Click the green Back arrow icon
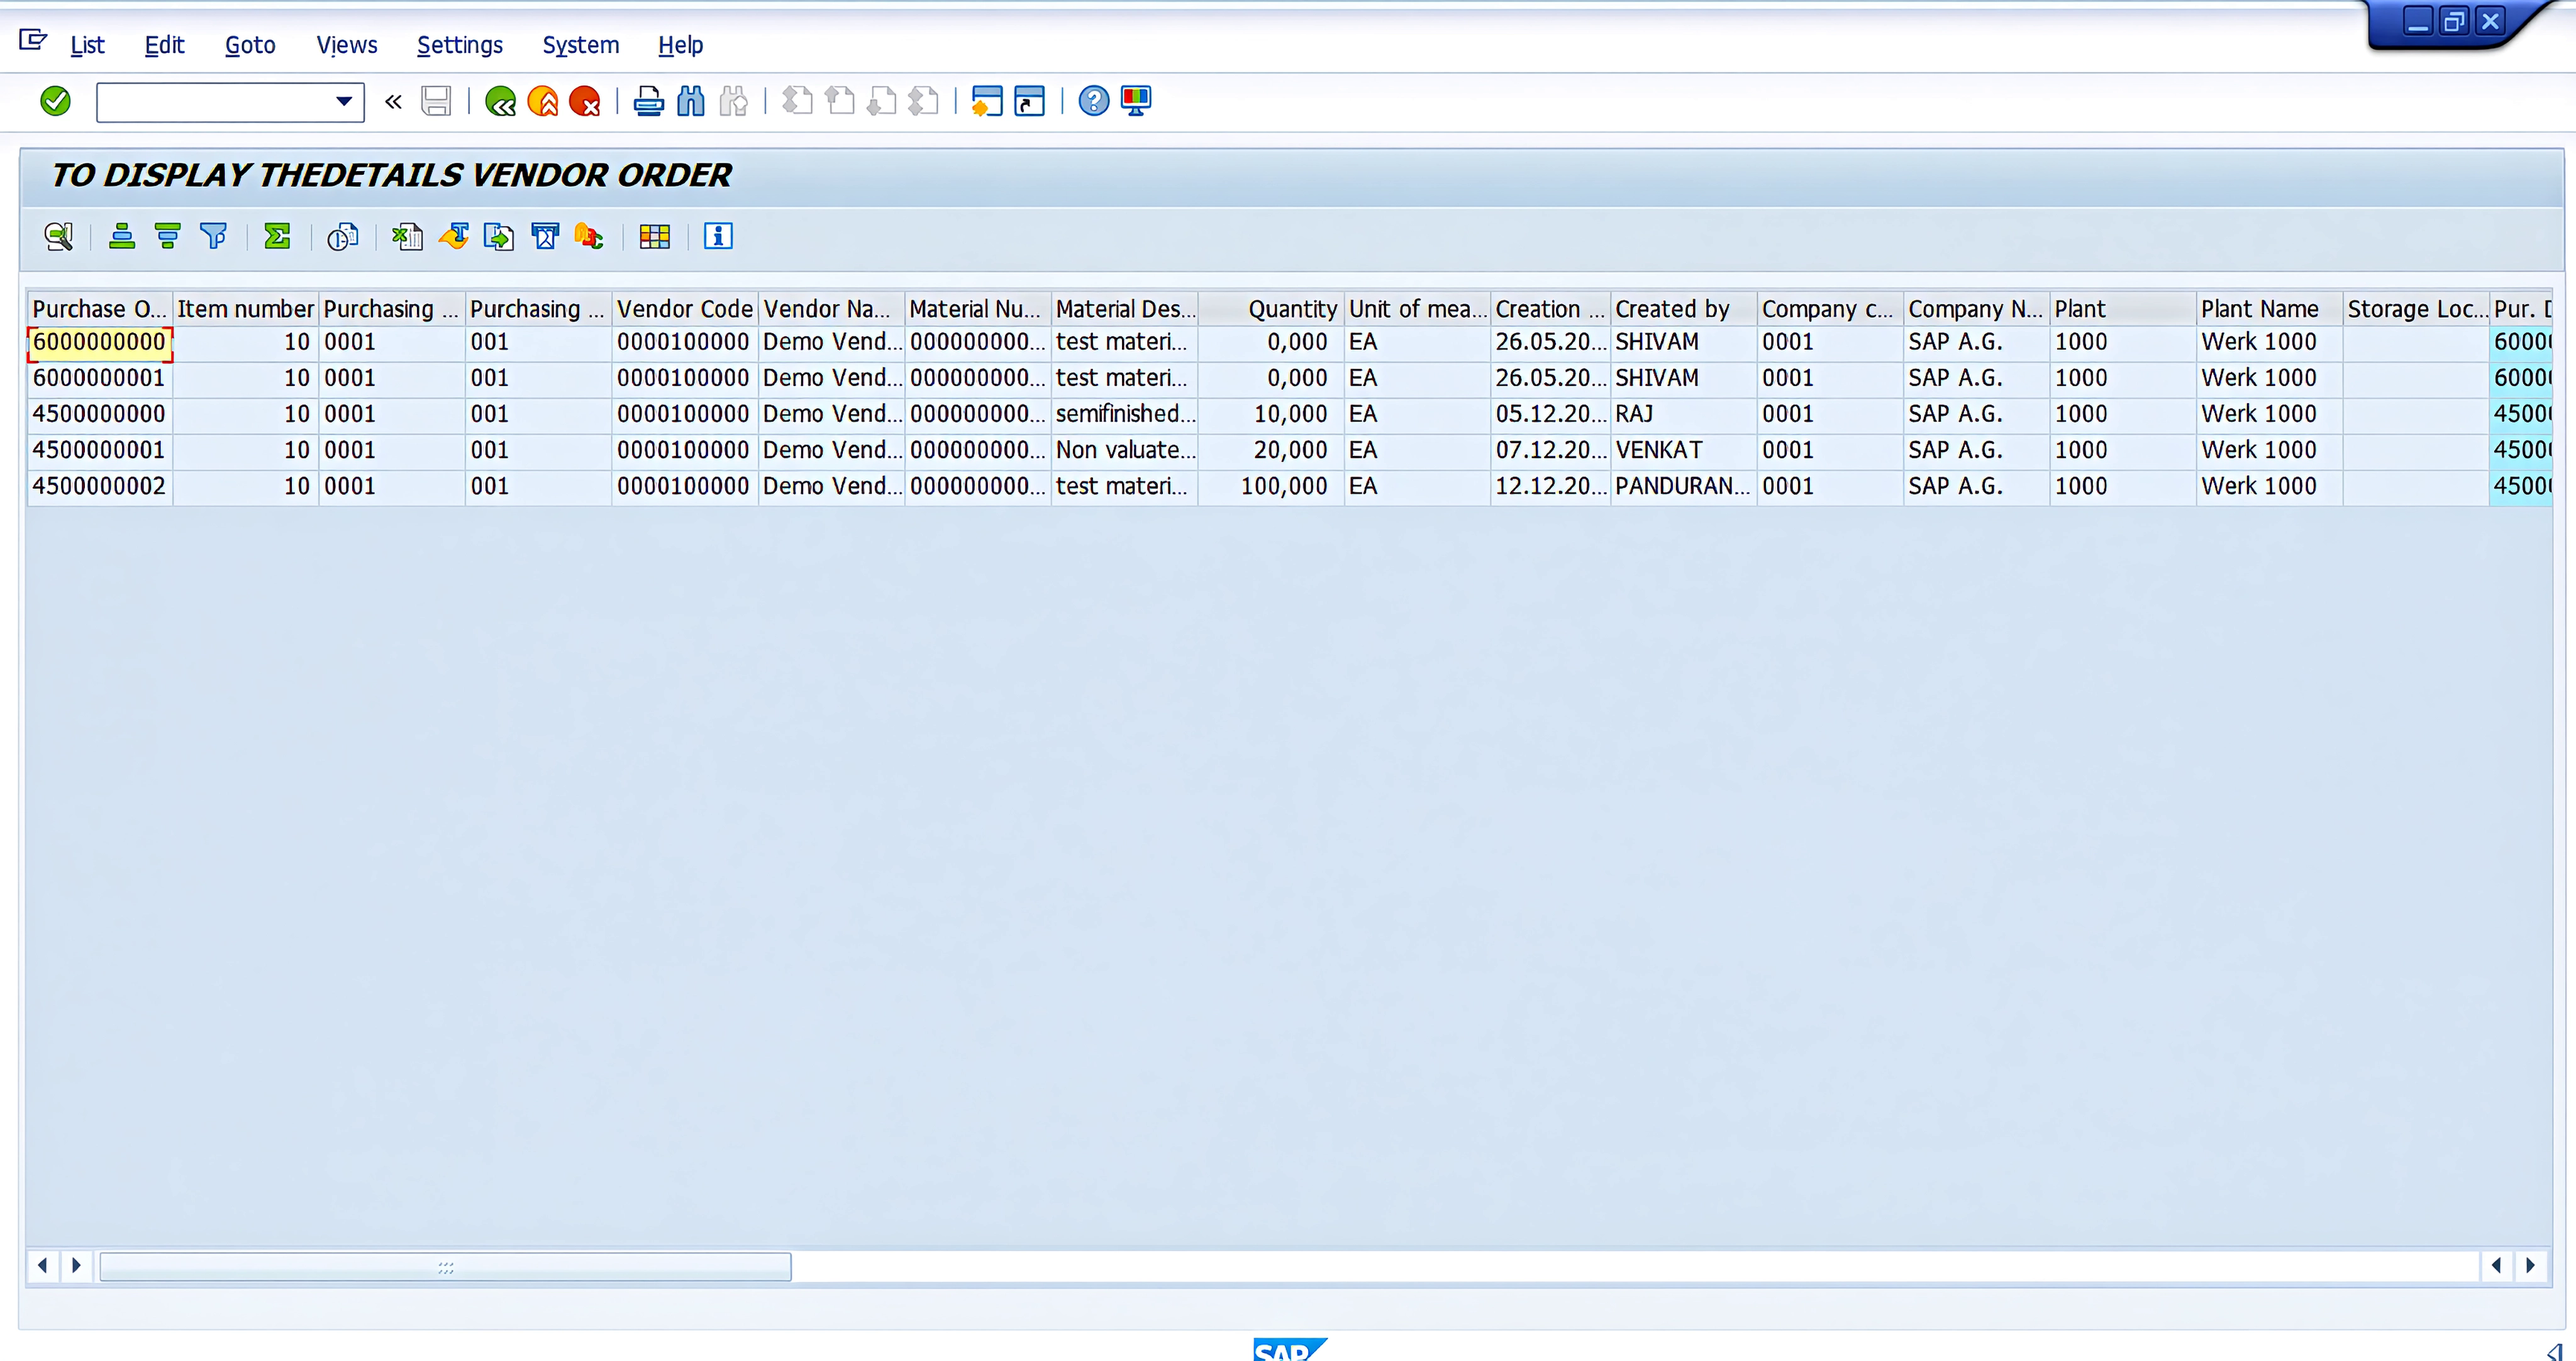Image resolution: width=2576 pixels, height=1361 pixels. pyautogui.click(x=500, y=101)
